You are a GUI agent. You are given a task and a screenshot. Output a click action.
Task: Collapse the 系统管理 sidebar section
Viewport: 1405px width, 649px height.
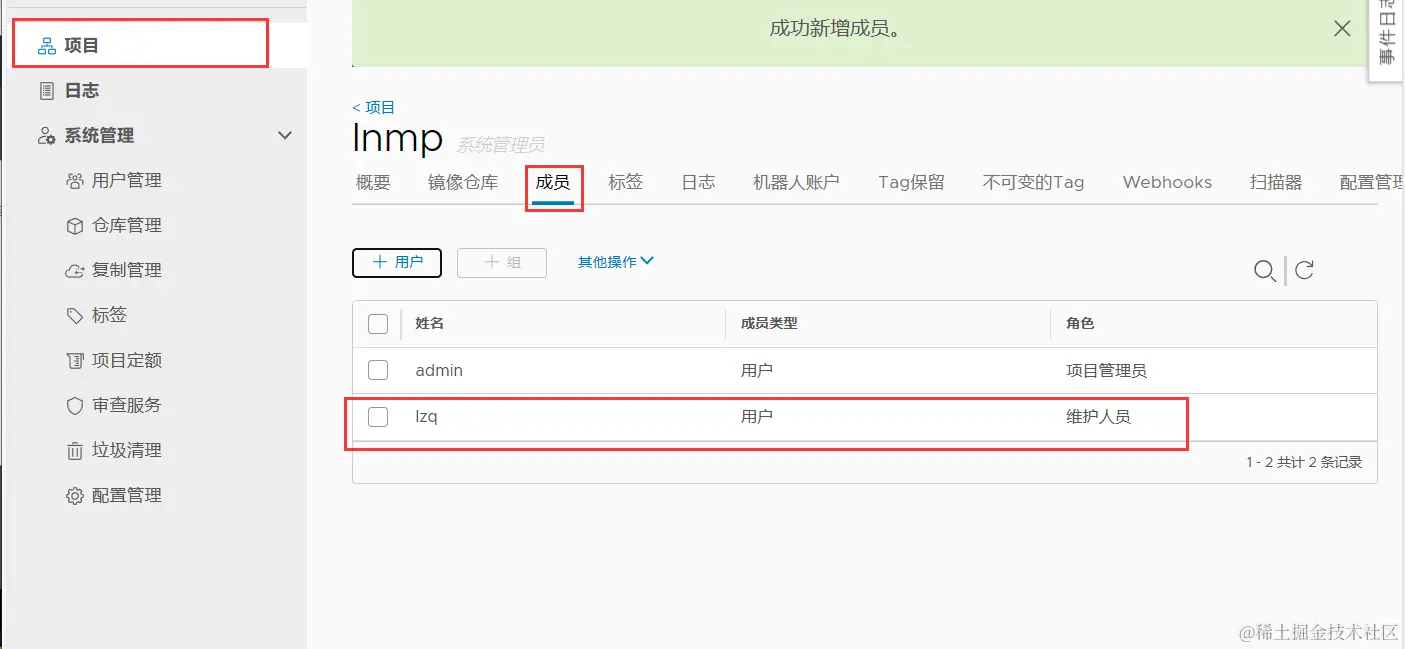tap(285, 136)
